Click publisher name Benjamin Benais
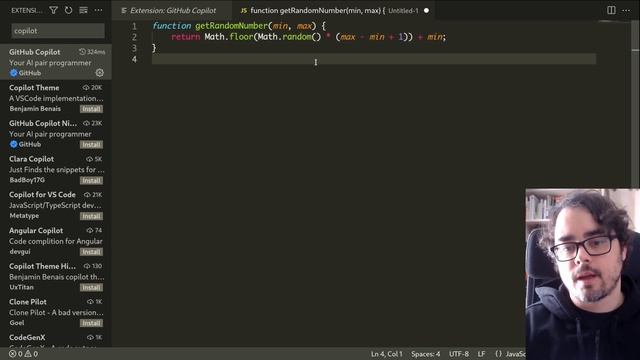This screenshot has width=640, height=360. (35, 109)
